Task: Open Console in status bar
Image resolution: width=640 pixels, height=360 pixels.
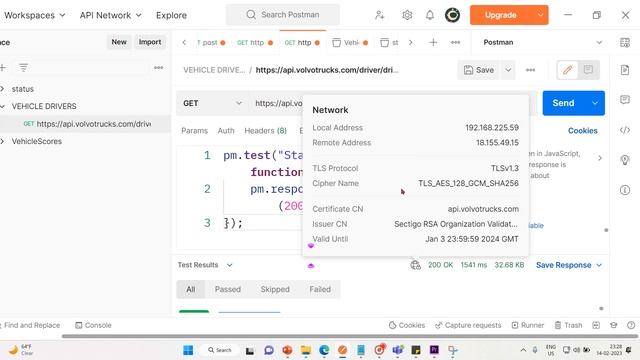Action: point(93,325)
